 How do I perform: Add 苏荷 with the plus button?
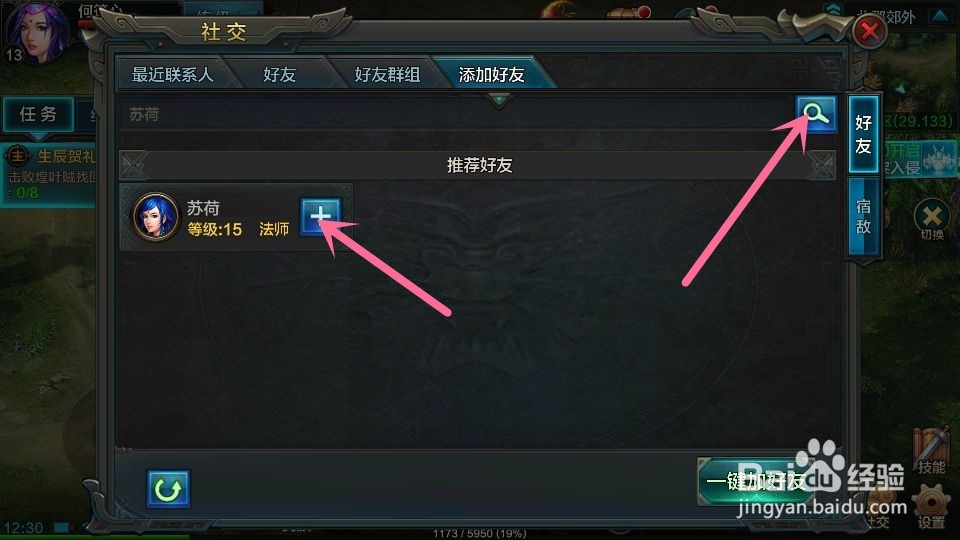[320, 217]
